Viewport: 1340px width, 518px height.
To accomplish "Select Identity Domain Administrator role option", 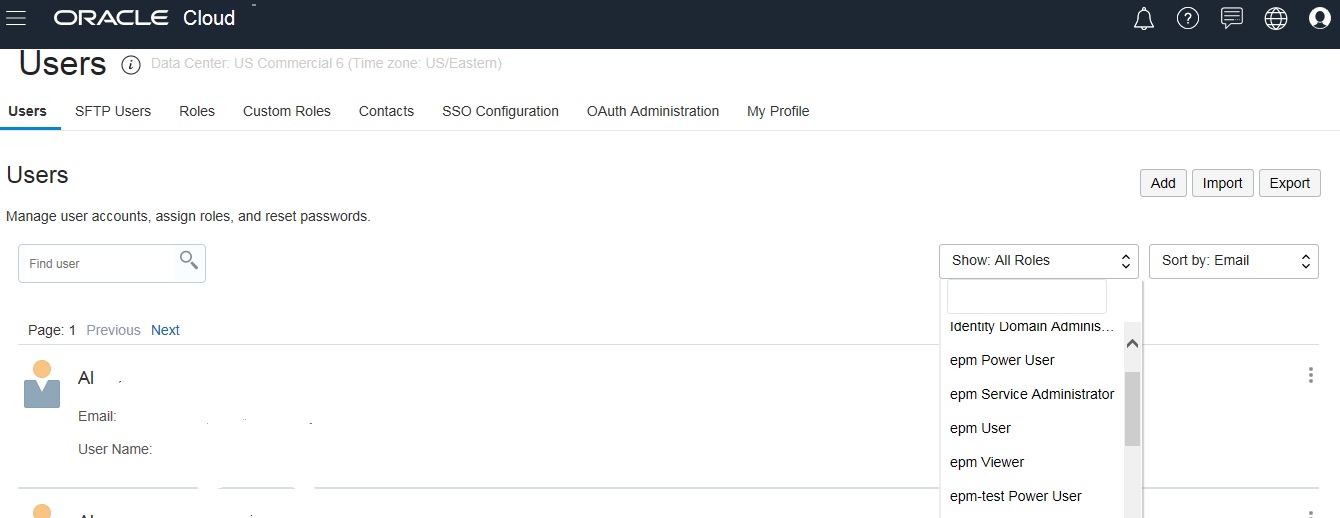I will [x=1032, y=327].
